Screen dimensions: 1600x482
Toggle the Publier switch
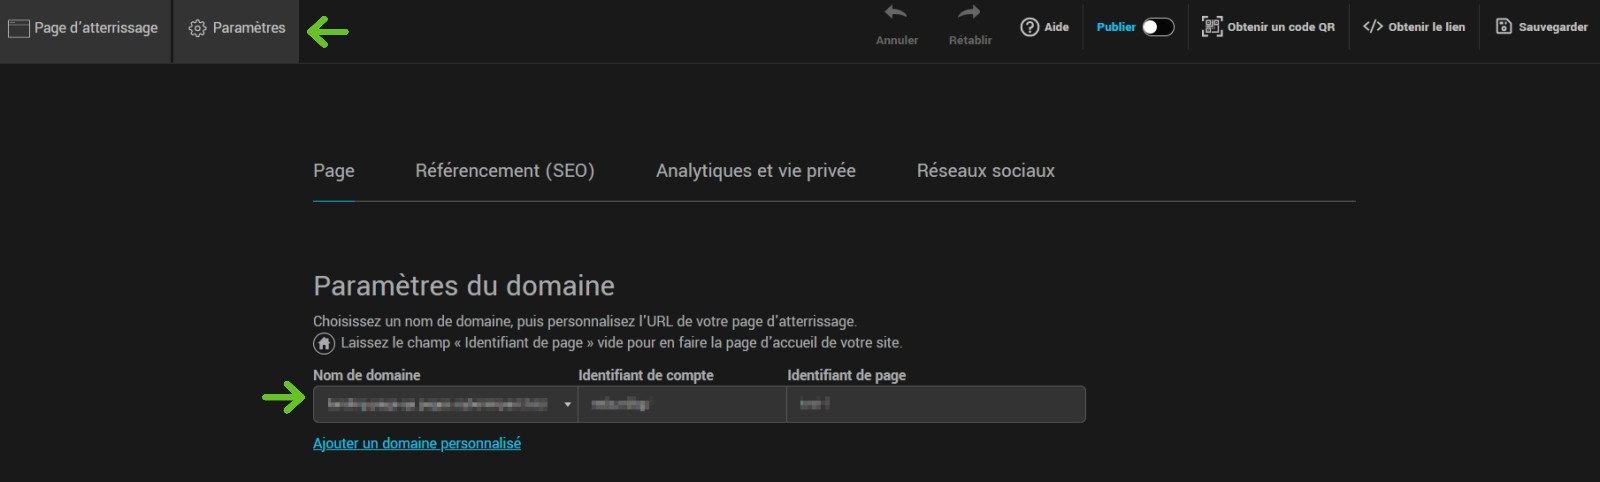click(1158, 27)
